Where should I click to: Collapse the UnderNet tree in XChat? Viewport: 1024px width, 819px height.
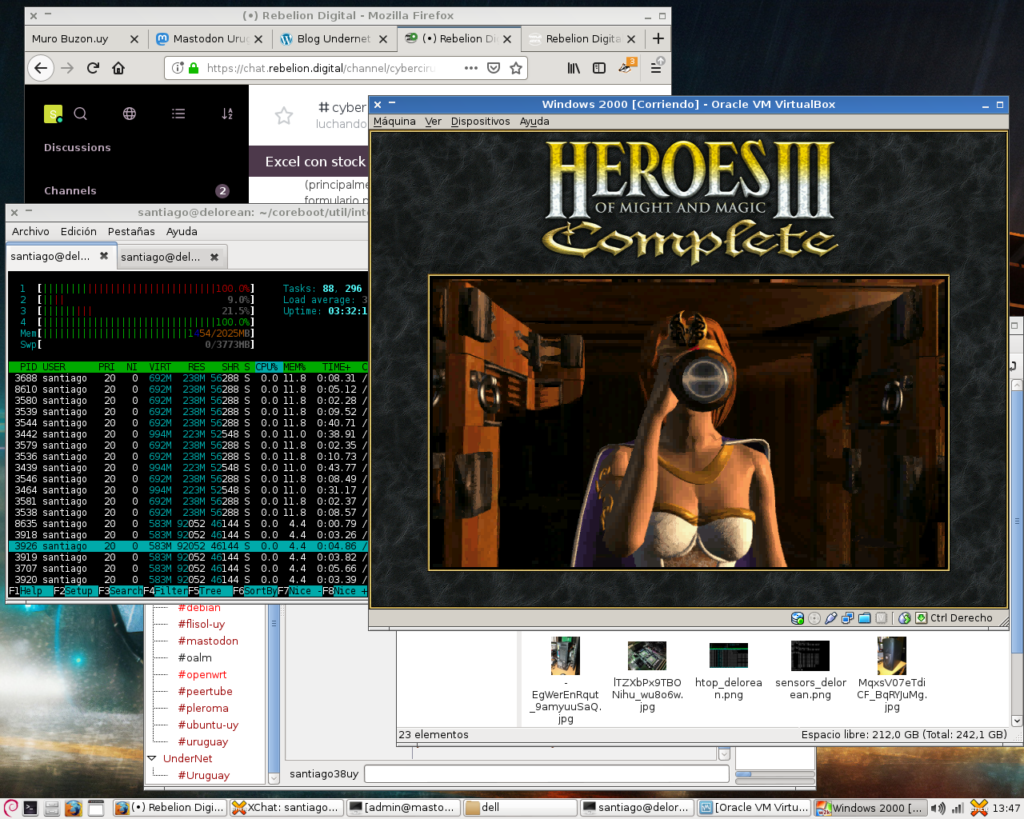click(152, 758)
